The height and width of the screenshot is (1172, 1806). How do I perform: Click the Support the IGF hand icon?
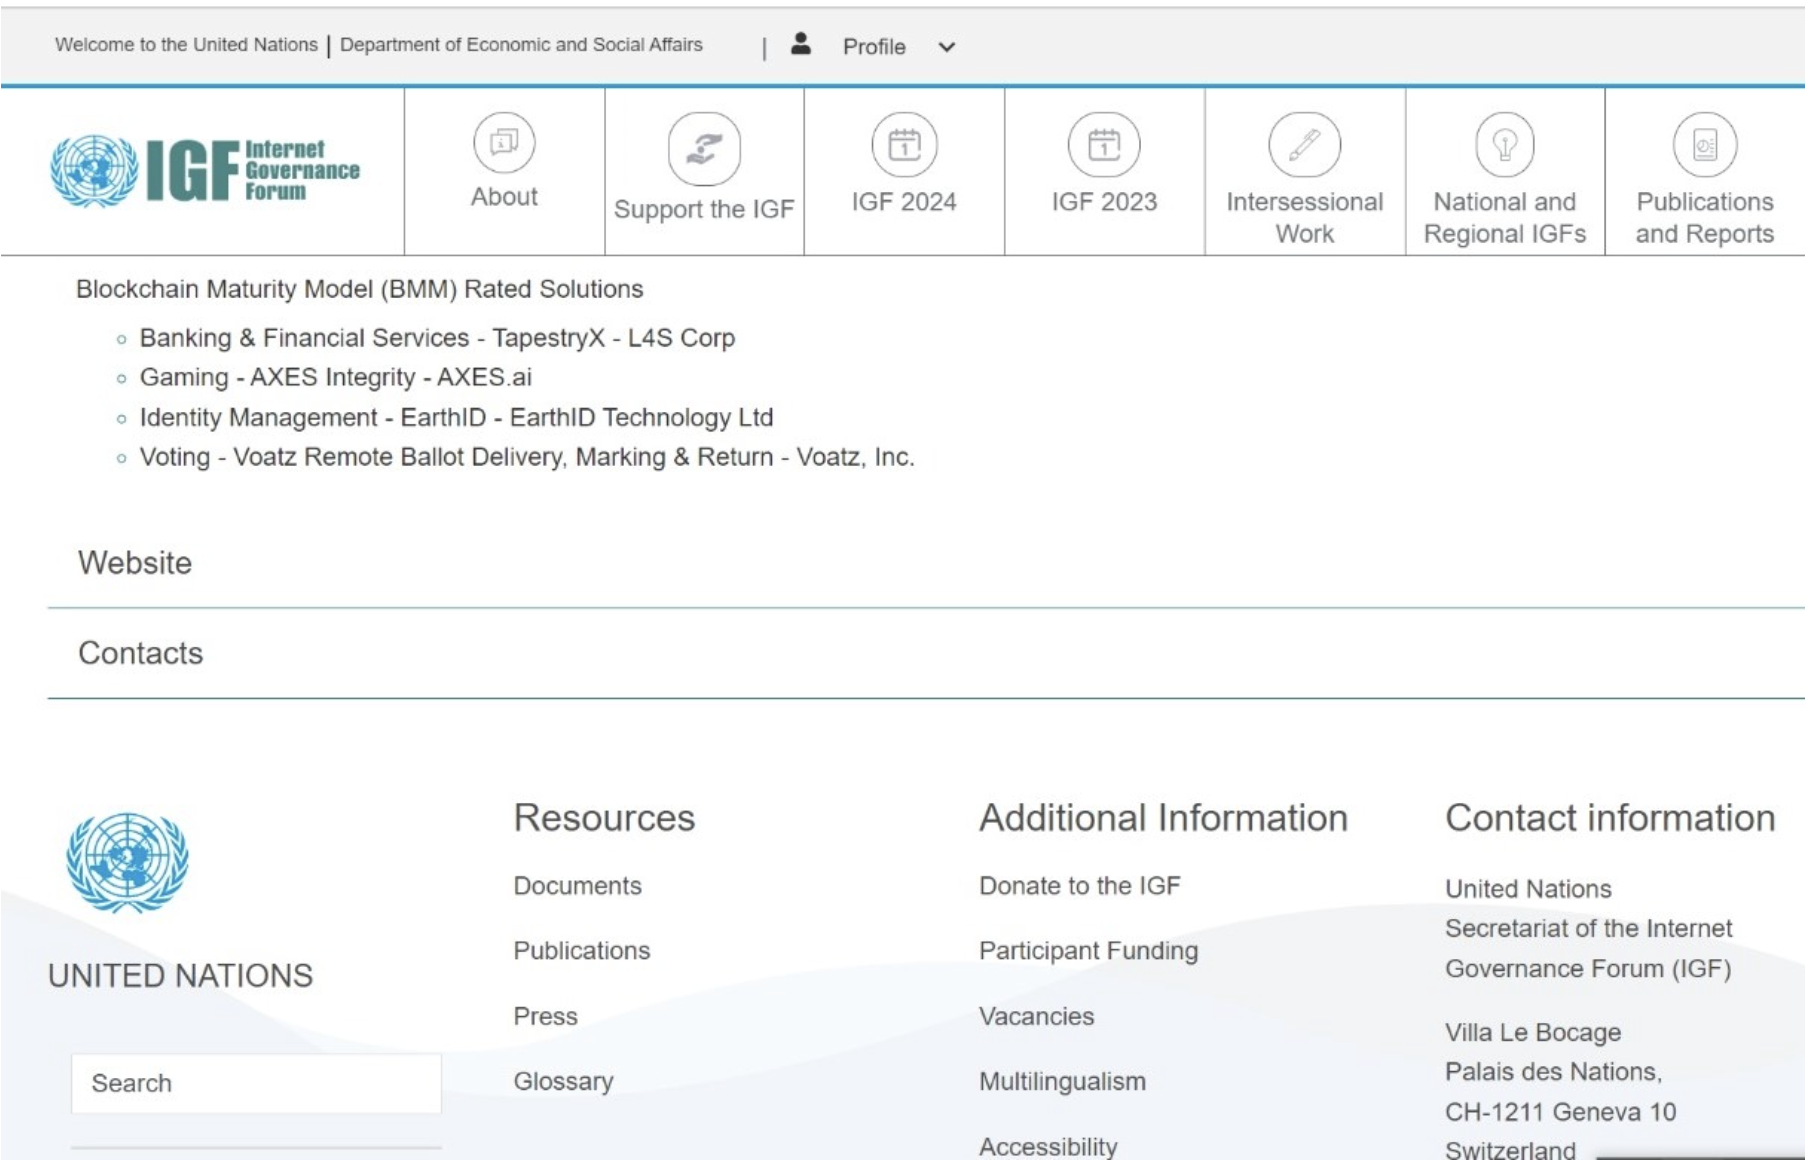704,149
